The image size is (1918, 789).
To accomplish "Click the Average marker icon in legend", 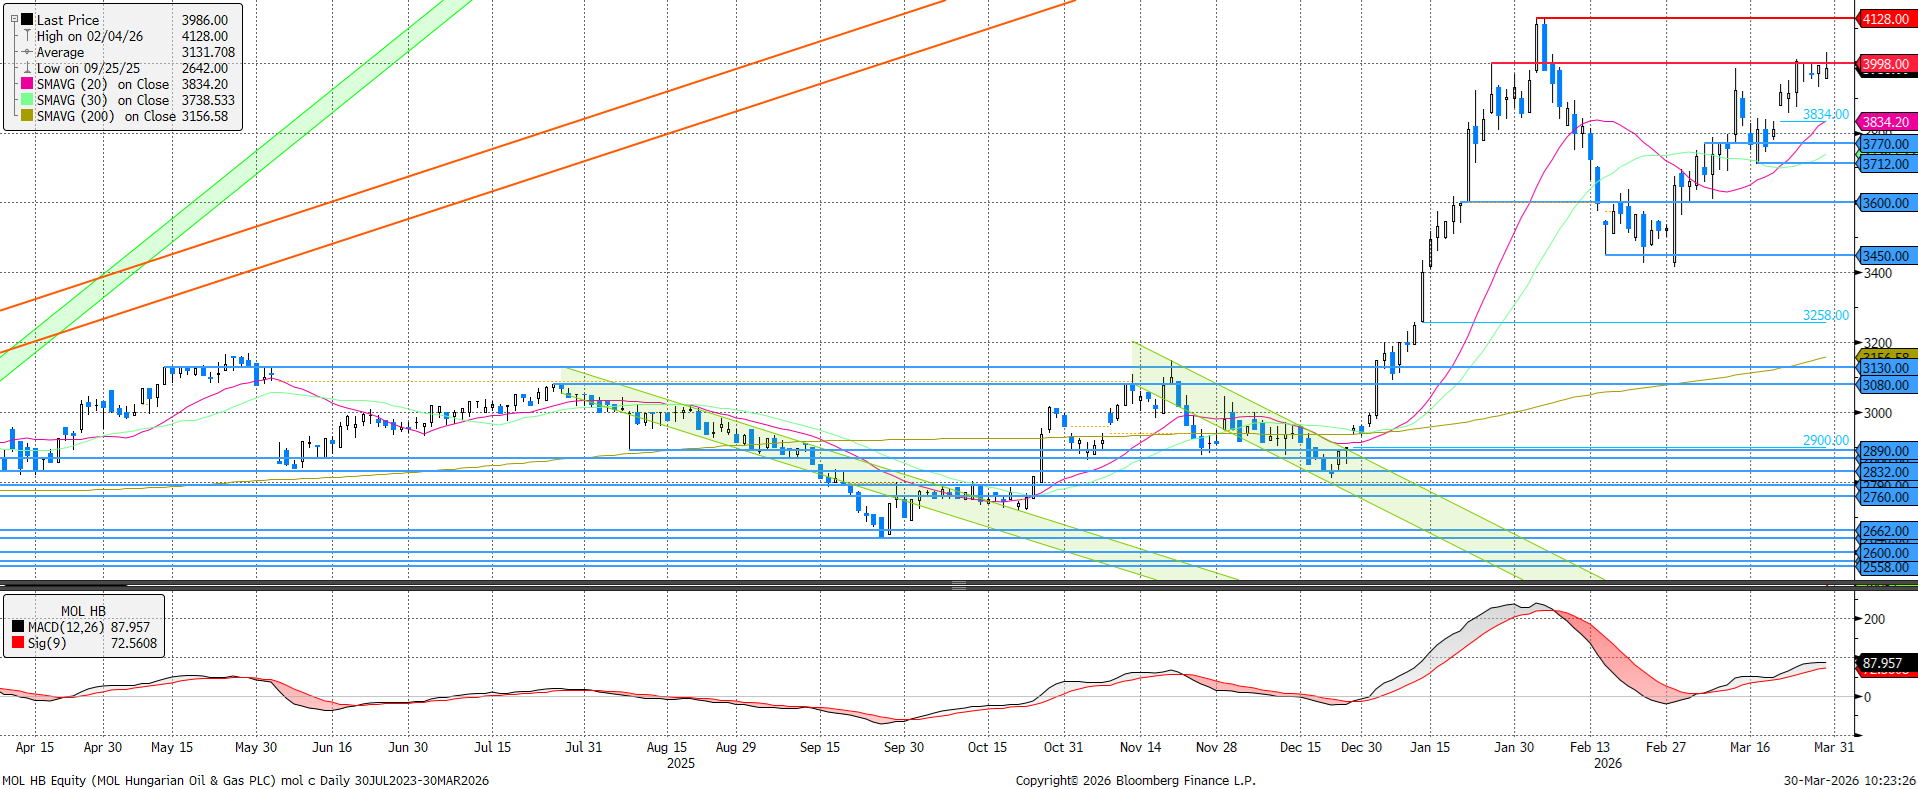I will [x=28, y=52].
